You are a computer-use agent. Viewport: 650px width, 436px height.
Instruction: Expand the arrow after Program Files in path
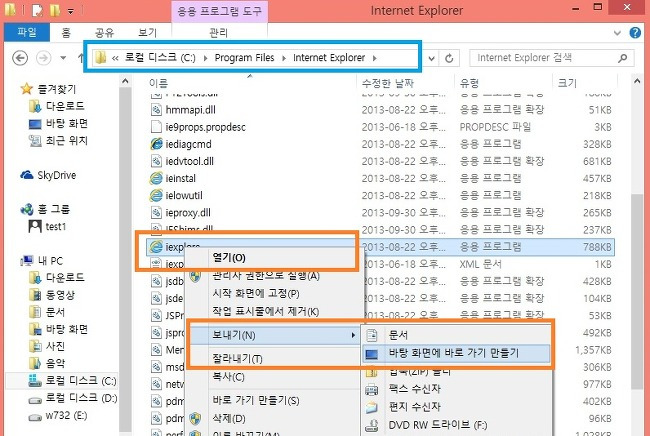click(284, 58)
